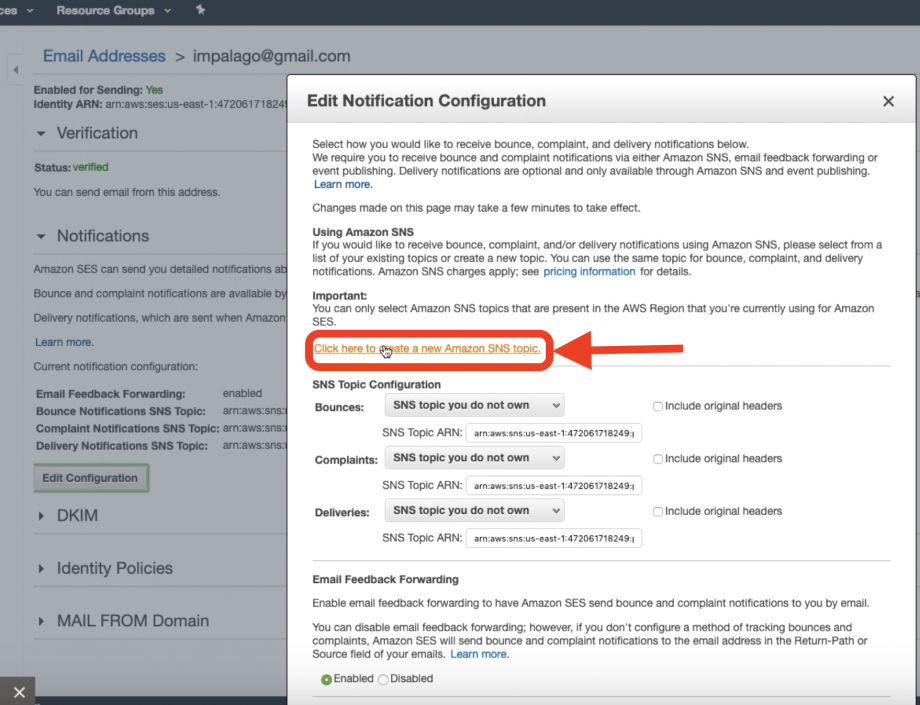Close the Edit Notification Configuration dialog
Image resolution: width=920 pixels, height=705 pixels.
888,101
